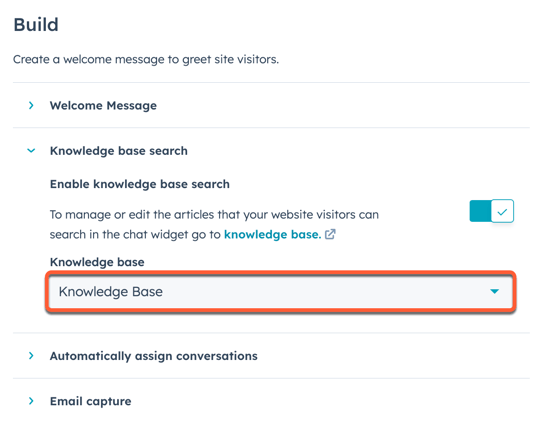Screen dimensions: 553x439
Task: Click 'Create a welcome message' description text
Action: 146,59
